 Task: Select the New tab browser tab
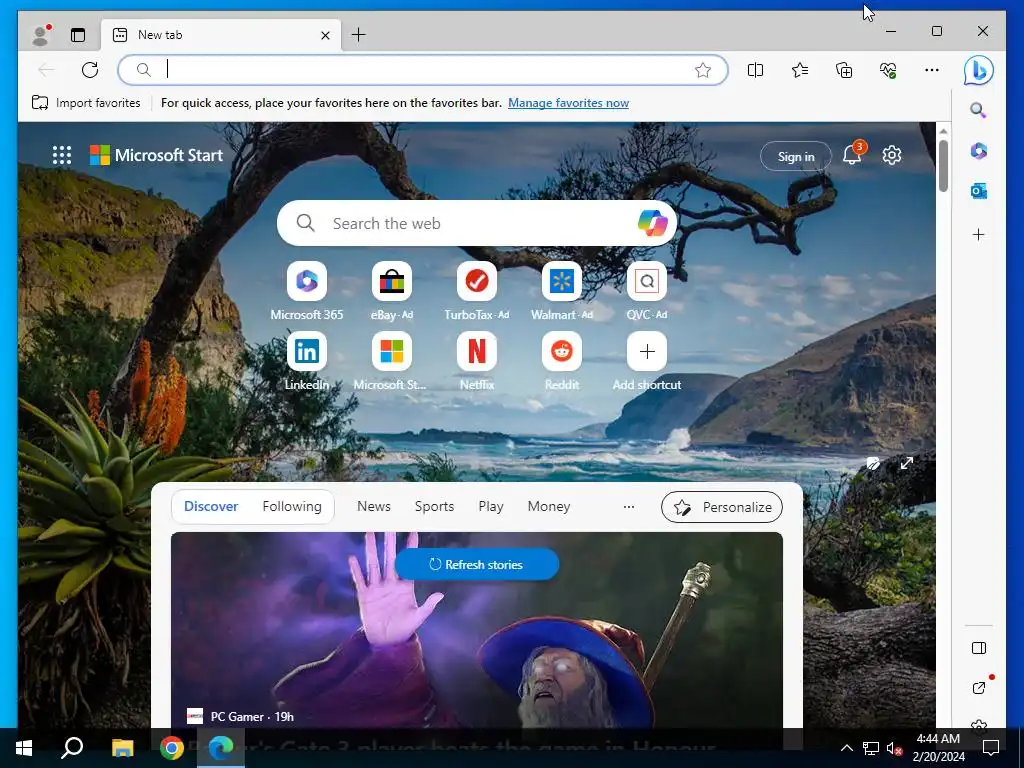click(221, 35)
